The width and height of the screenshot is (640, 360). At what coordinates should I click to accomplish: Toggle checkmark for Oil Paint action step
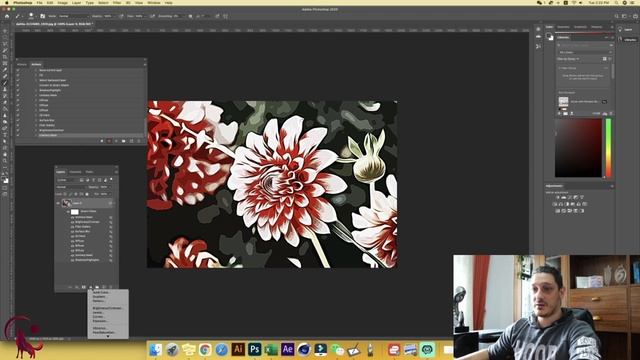click(18, 115)
